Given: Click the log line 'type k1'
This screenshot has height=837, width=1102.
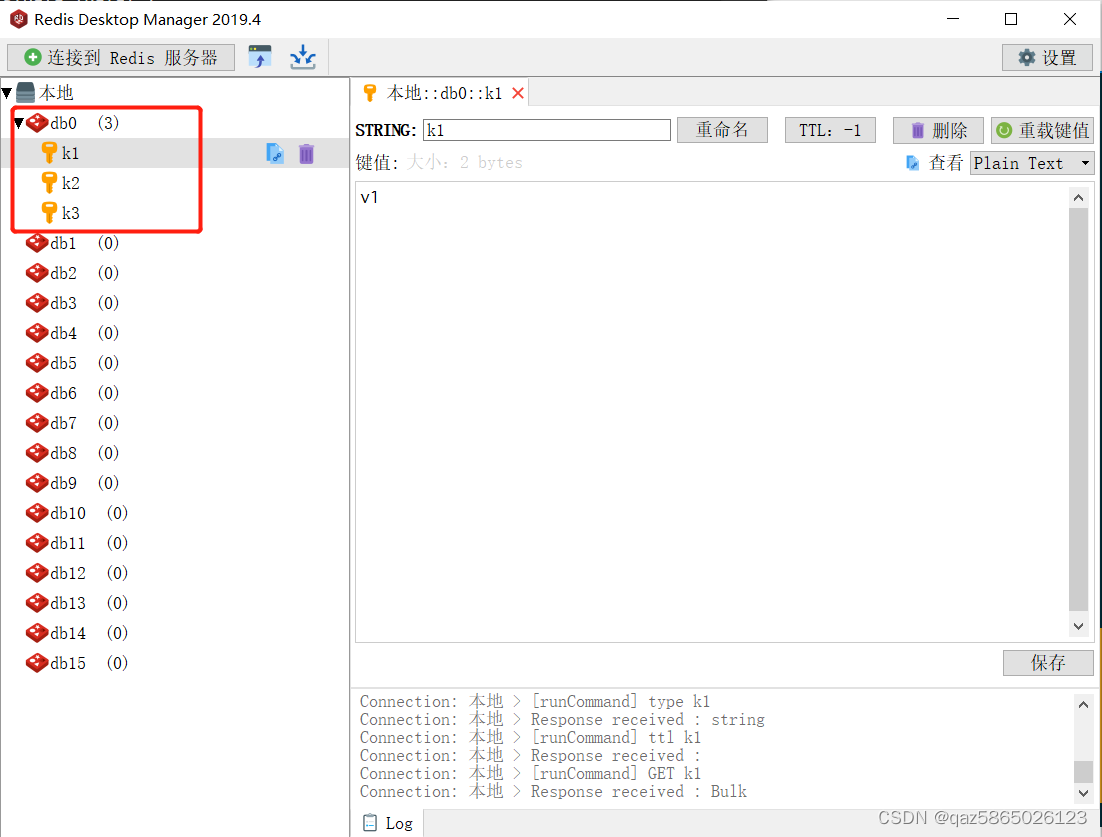Looking at the screenshot, I should pos(535,701).
